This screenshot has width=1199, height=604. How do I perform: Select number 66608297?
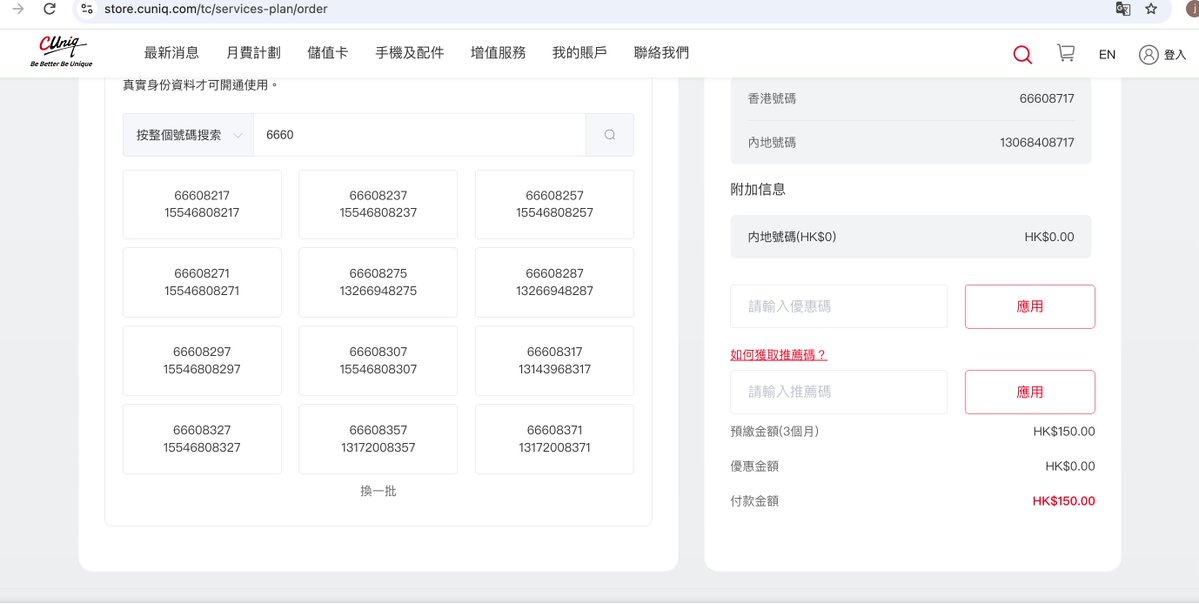(x=202, y=361)
